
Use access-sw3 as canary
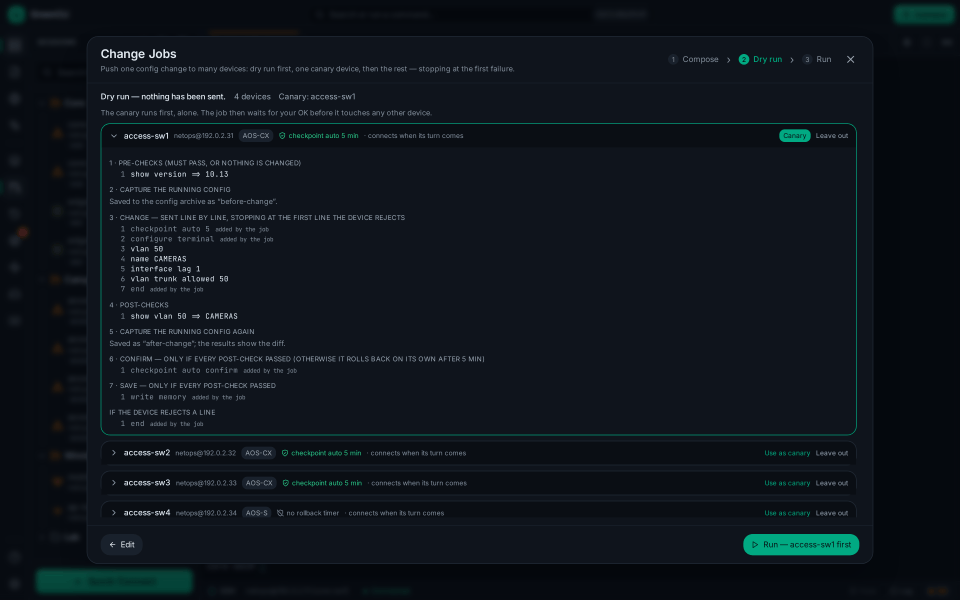click(x=787, y=483)
